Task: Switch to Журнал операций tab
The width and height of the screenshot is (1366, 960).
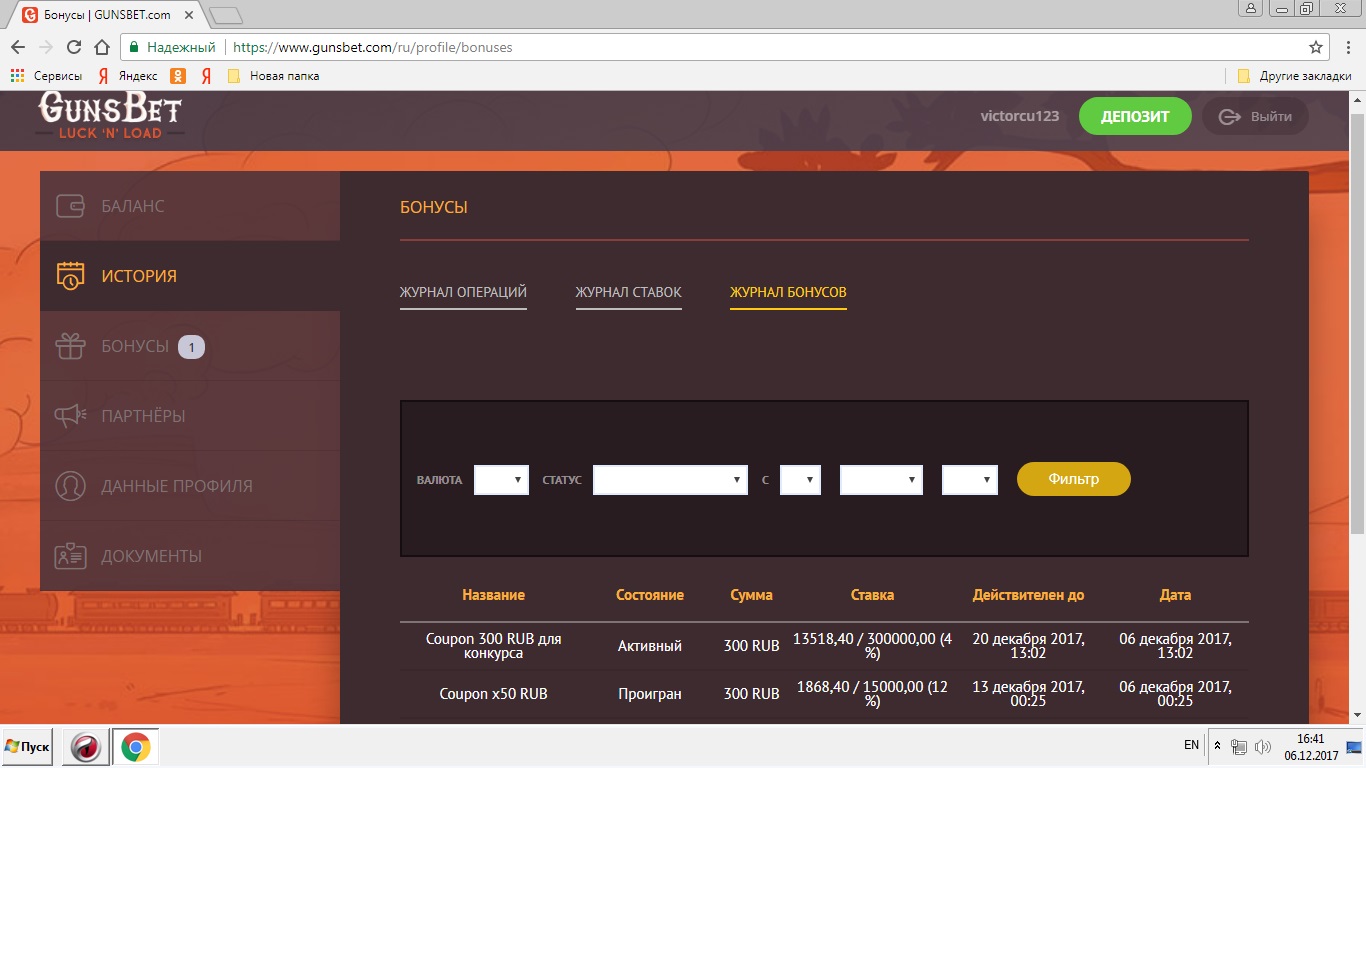Action: [x=463, y=293]
